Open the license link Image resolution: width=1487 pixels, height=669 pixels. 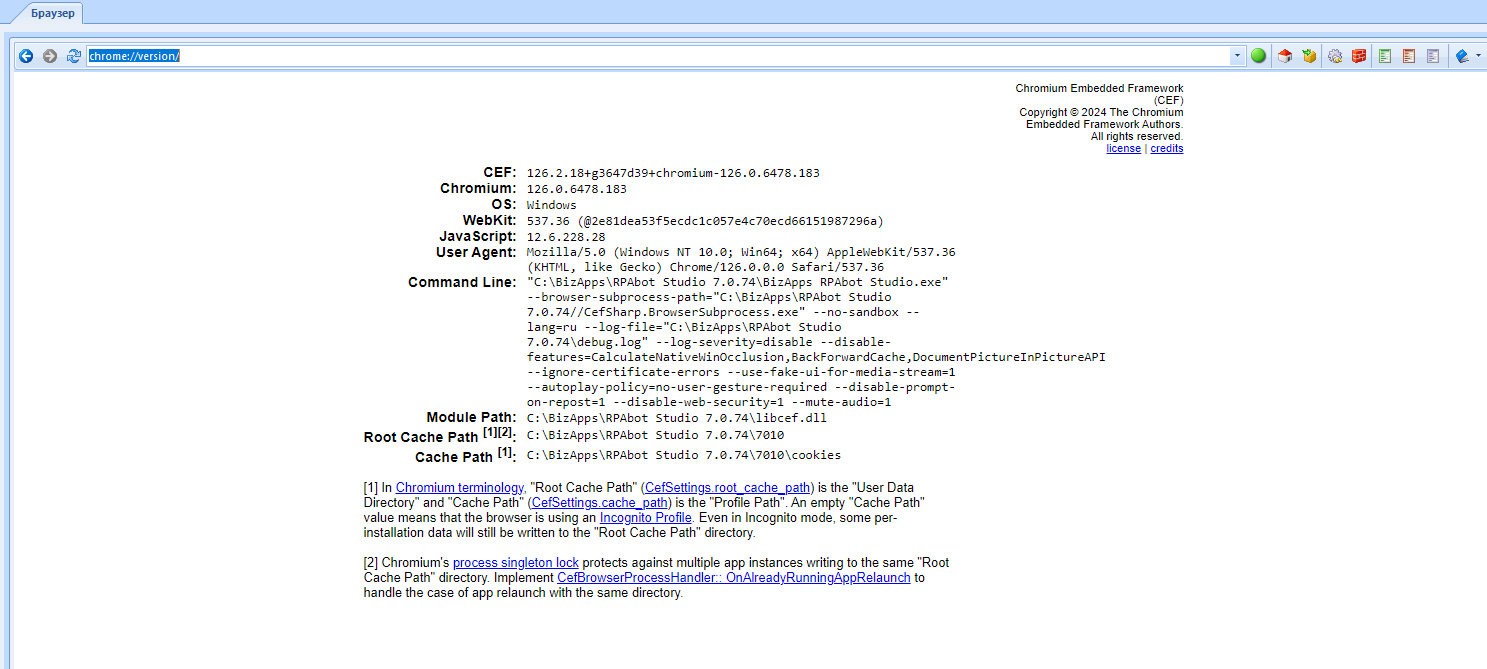click(1123, 148)
